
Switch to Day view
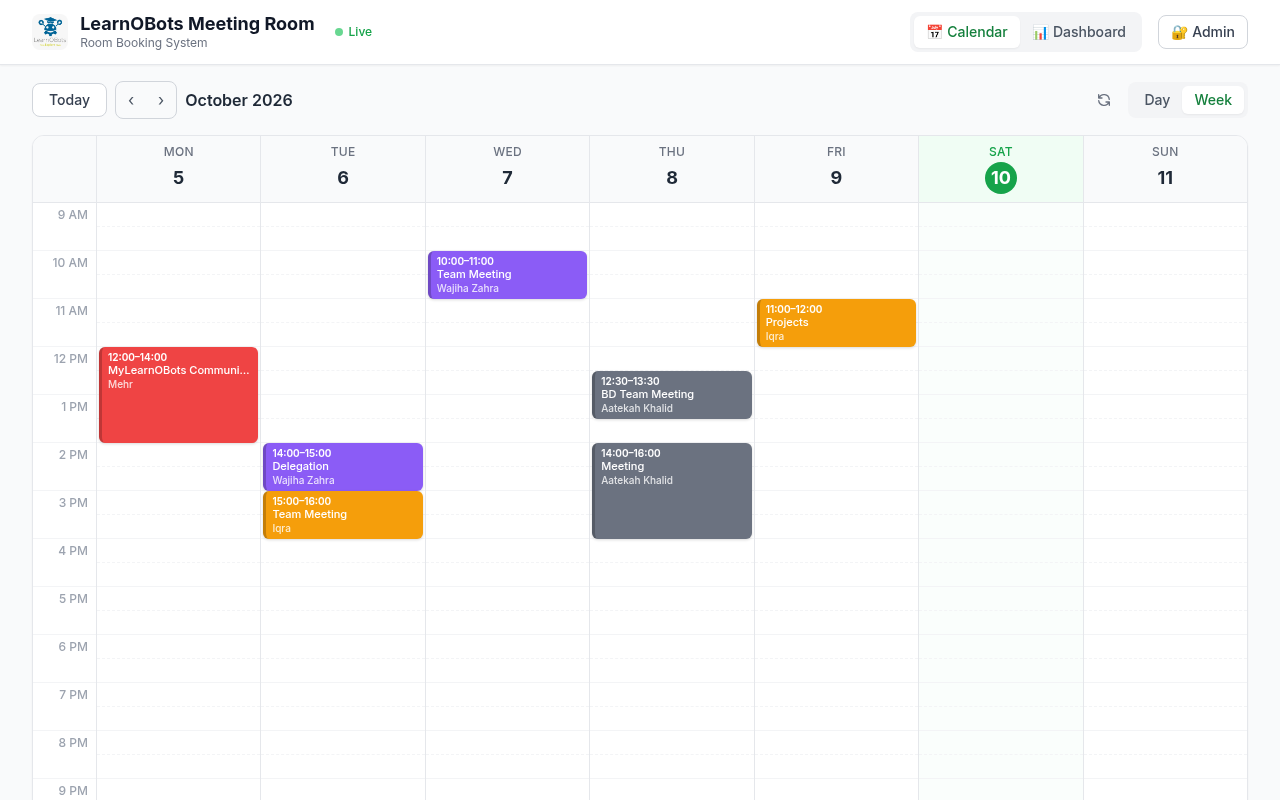[x=1157, y=100]
